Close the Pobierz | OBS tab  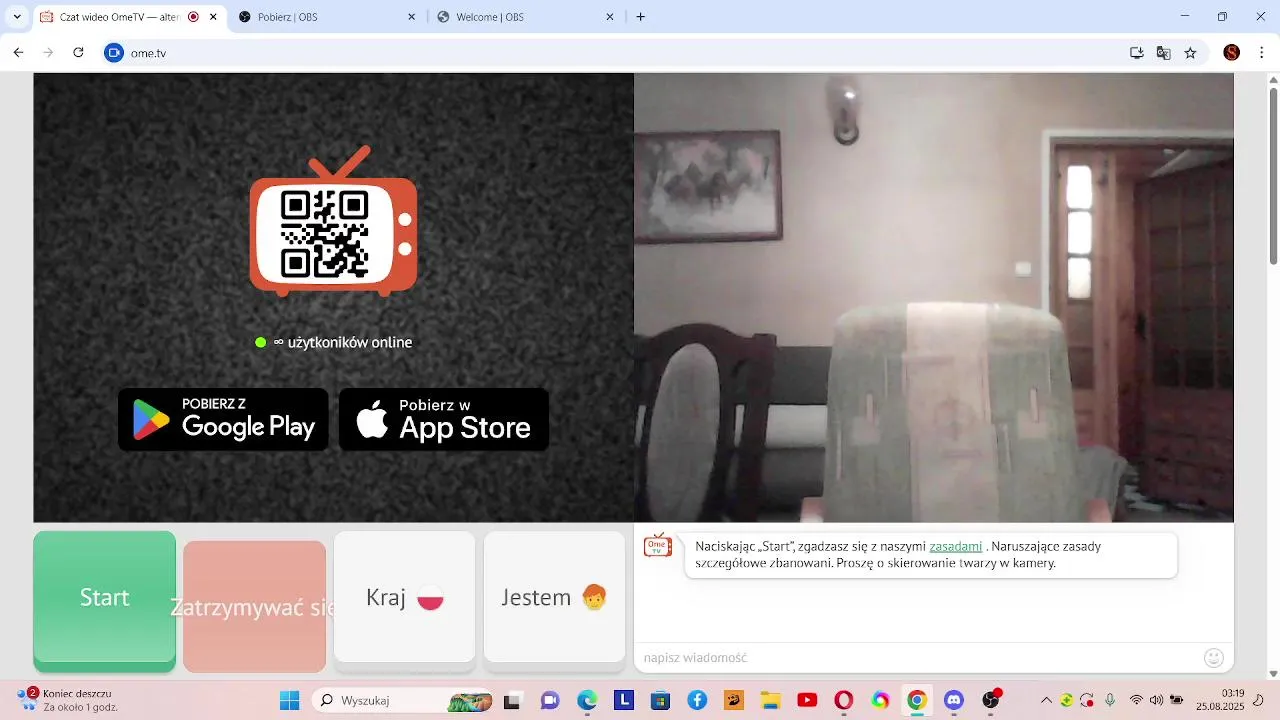411,17
